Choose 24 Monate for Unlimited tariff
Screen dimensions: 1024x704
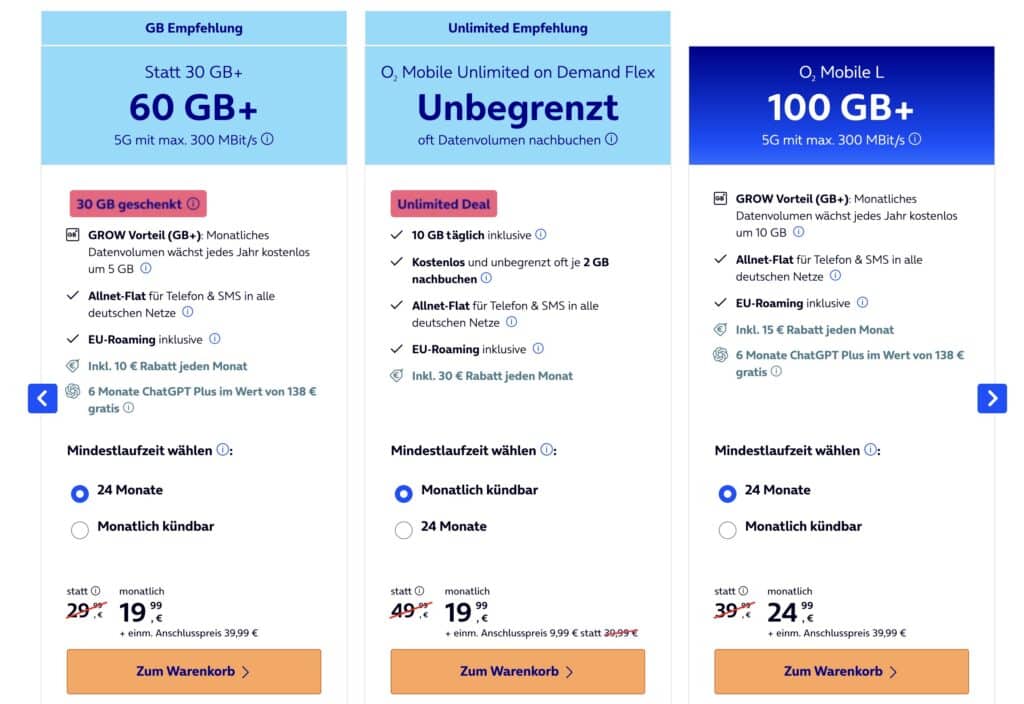404,529
